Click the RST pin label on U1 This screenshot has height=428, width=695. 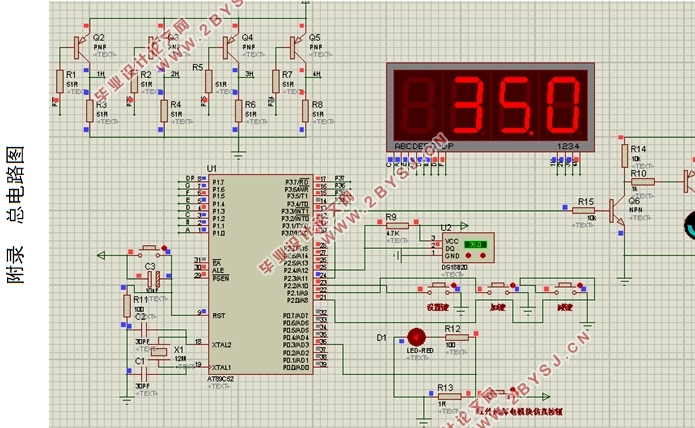219,315
